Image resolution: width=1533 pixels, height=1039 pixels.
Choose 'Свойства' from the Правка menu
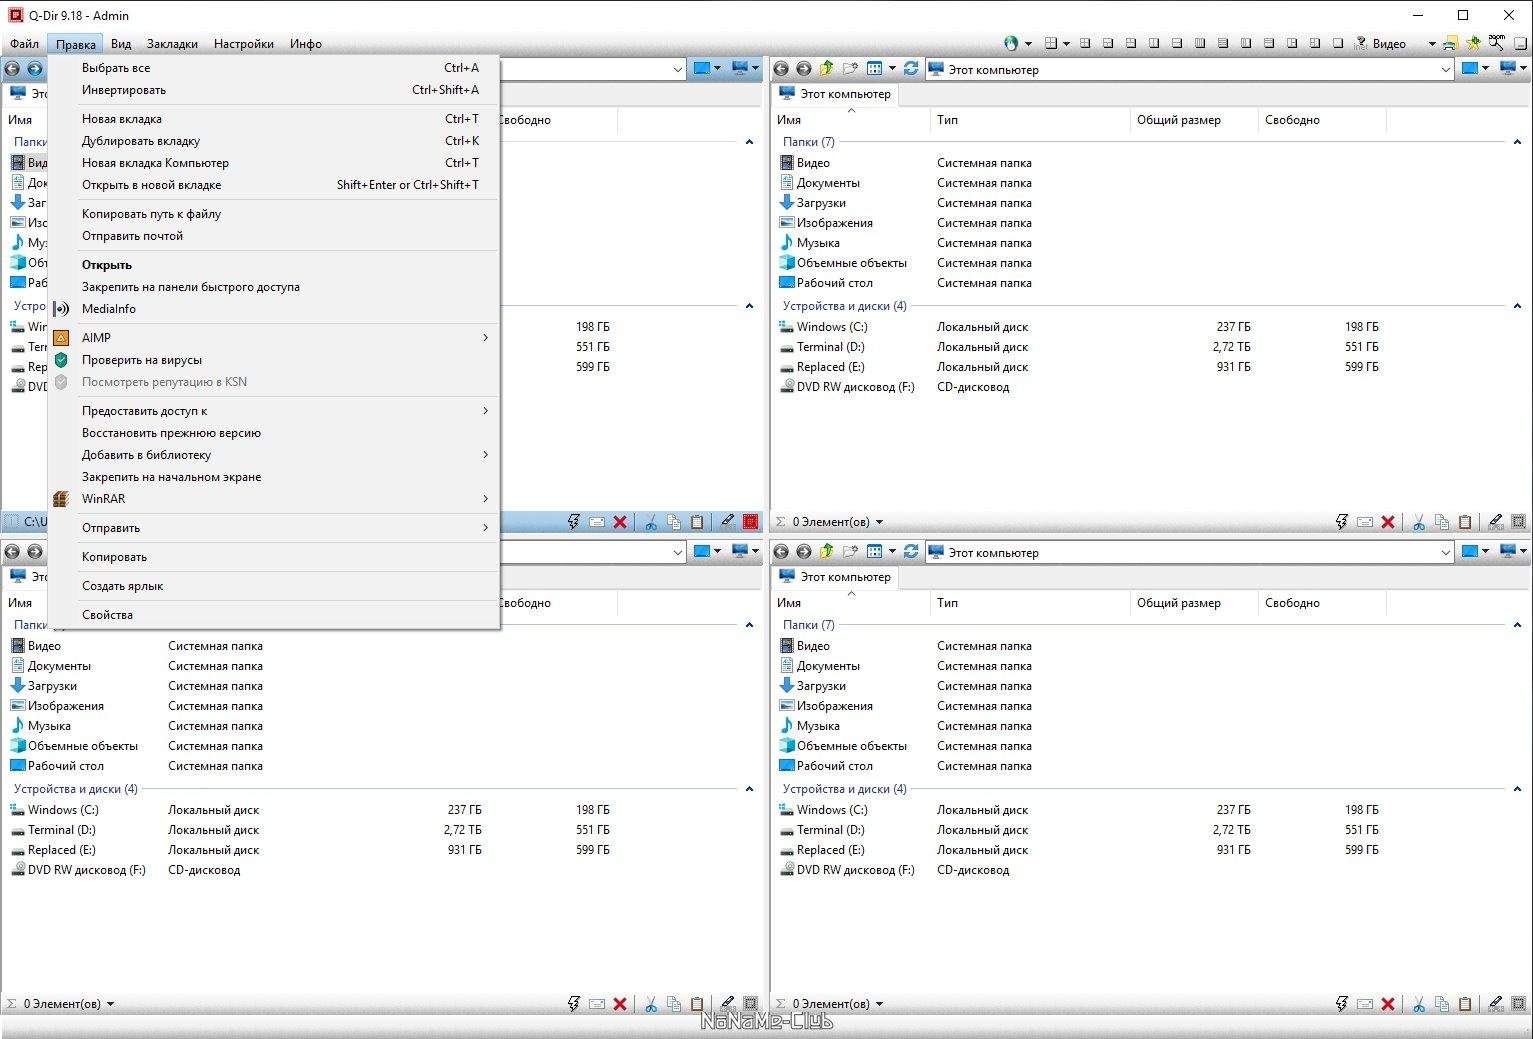tap(107, 615)
